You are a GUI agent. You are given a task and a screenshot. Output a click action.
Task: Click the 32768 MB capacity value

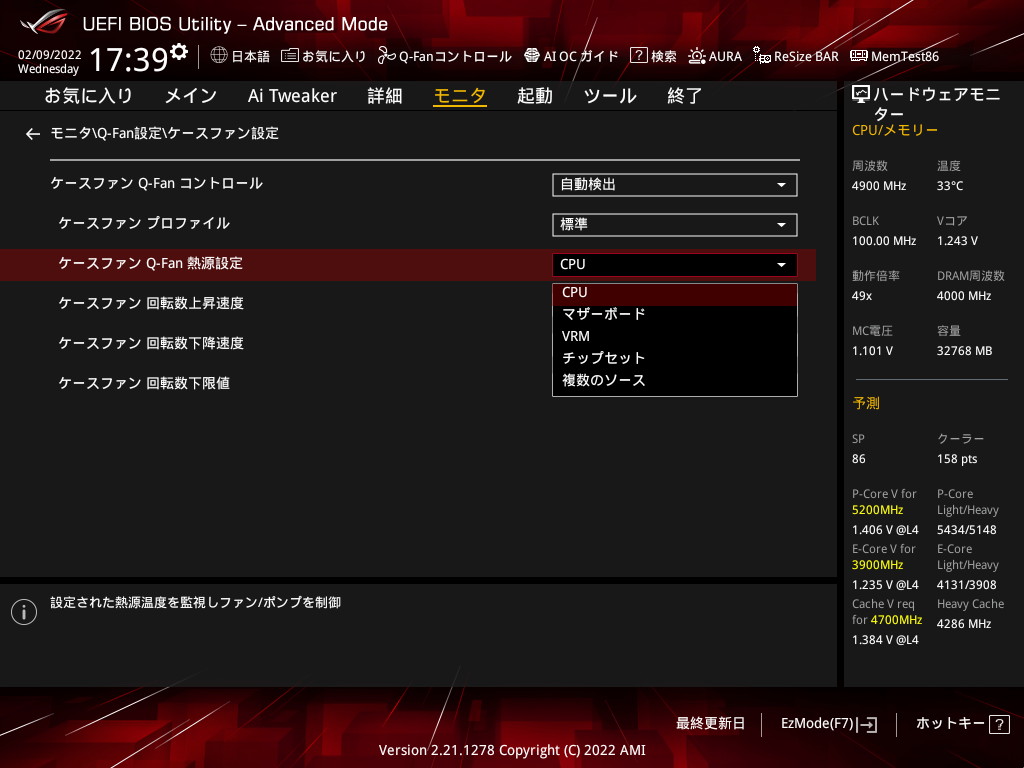[x=965, y=351]
